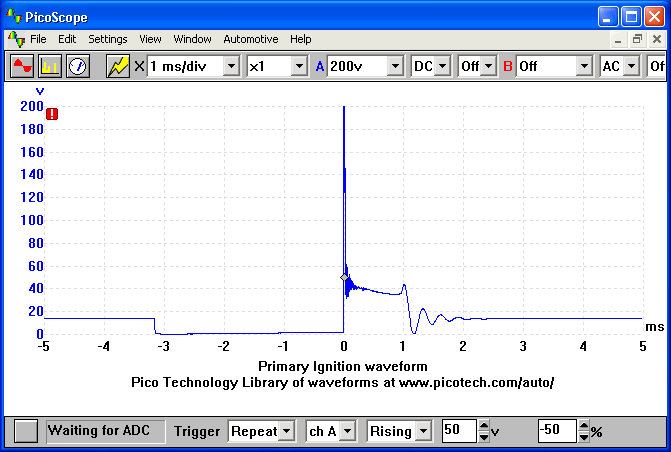Open channel A DC coupling dropdown

(442, 66)
